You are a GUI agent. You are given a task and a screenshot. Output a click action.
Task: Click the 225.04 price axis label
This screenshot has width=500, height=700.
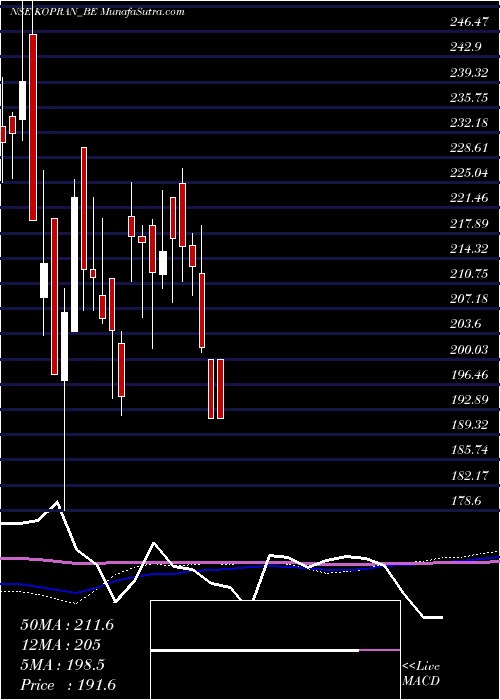pos(469,173)
